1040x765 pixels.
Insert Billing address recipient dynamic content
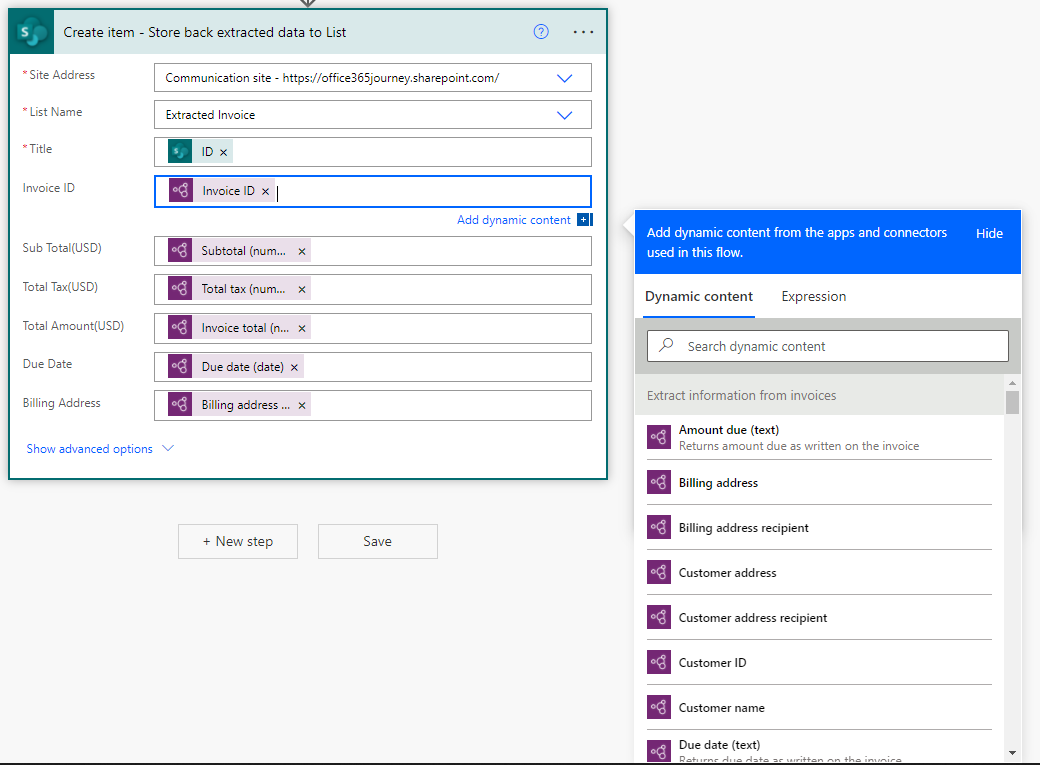click(819, 527)
